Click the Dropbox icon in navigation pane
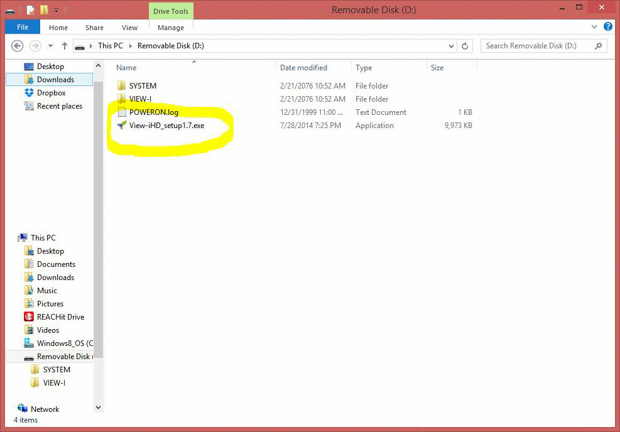620x432 pixels. [29, 93]
